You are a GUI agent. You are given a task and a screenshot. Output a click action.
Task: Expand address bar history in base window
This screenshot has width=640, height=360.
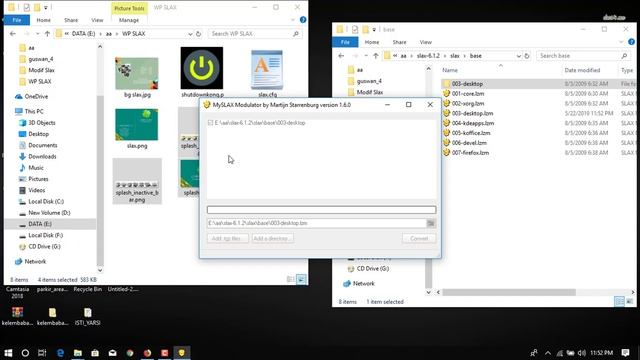(519, 56)
